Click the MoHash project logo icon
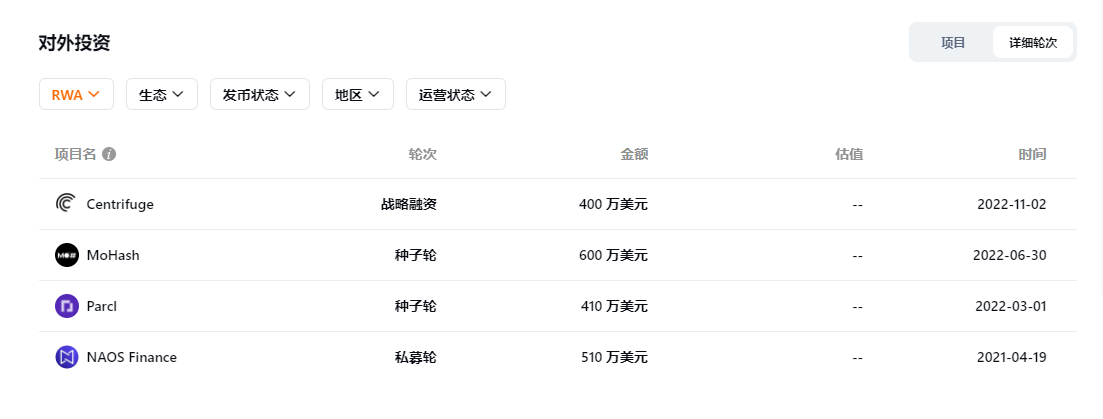1103x419 pixels. click(x=66, y=255)
